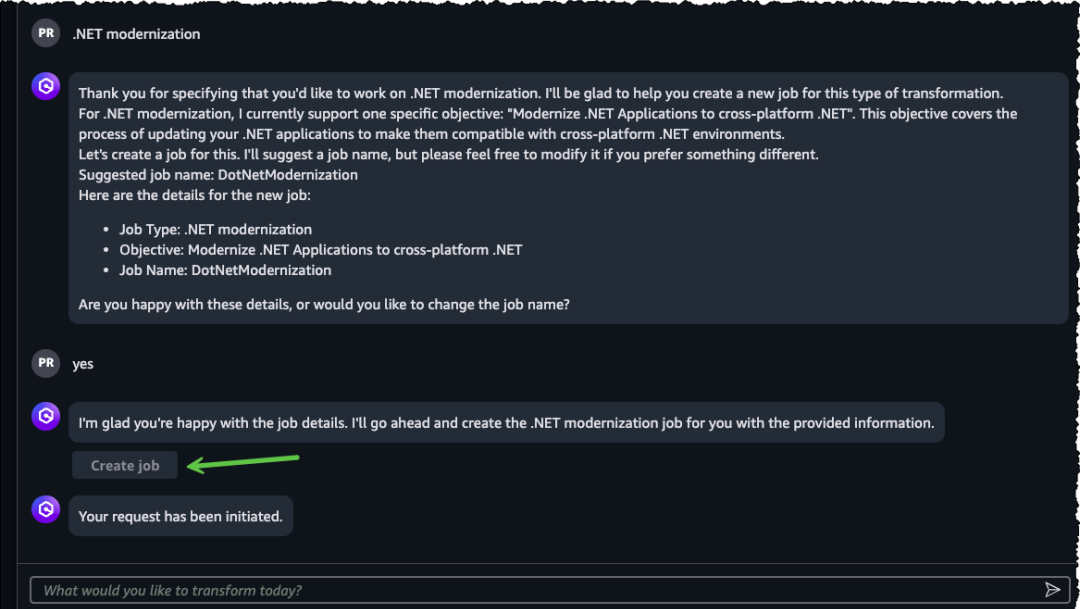Click the PR avatar beside "yes"
This screenshot has width=1080, height=609.
coord(46,363)
